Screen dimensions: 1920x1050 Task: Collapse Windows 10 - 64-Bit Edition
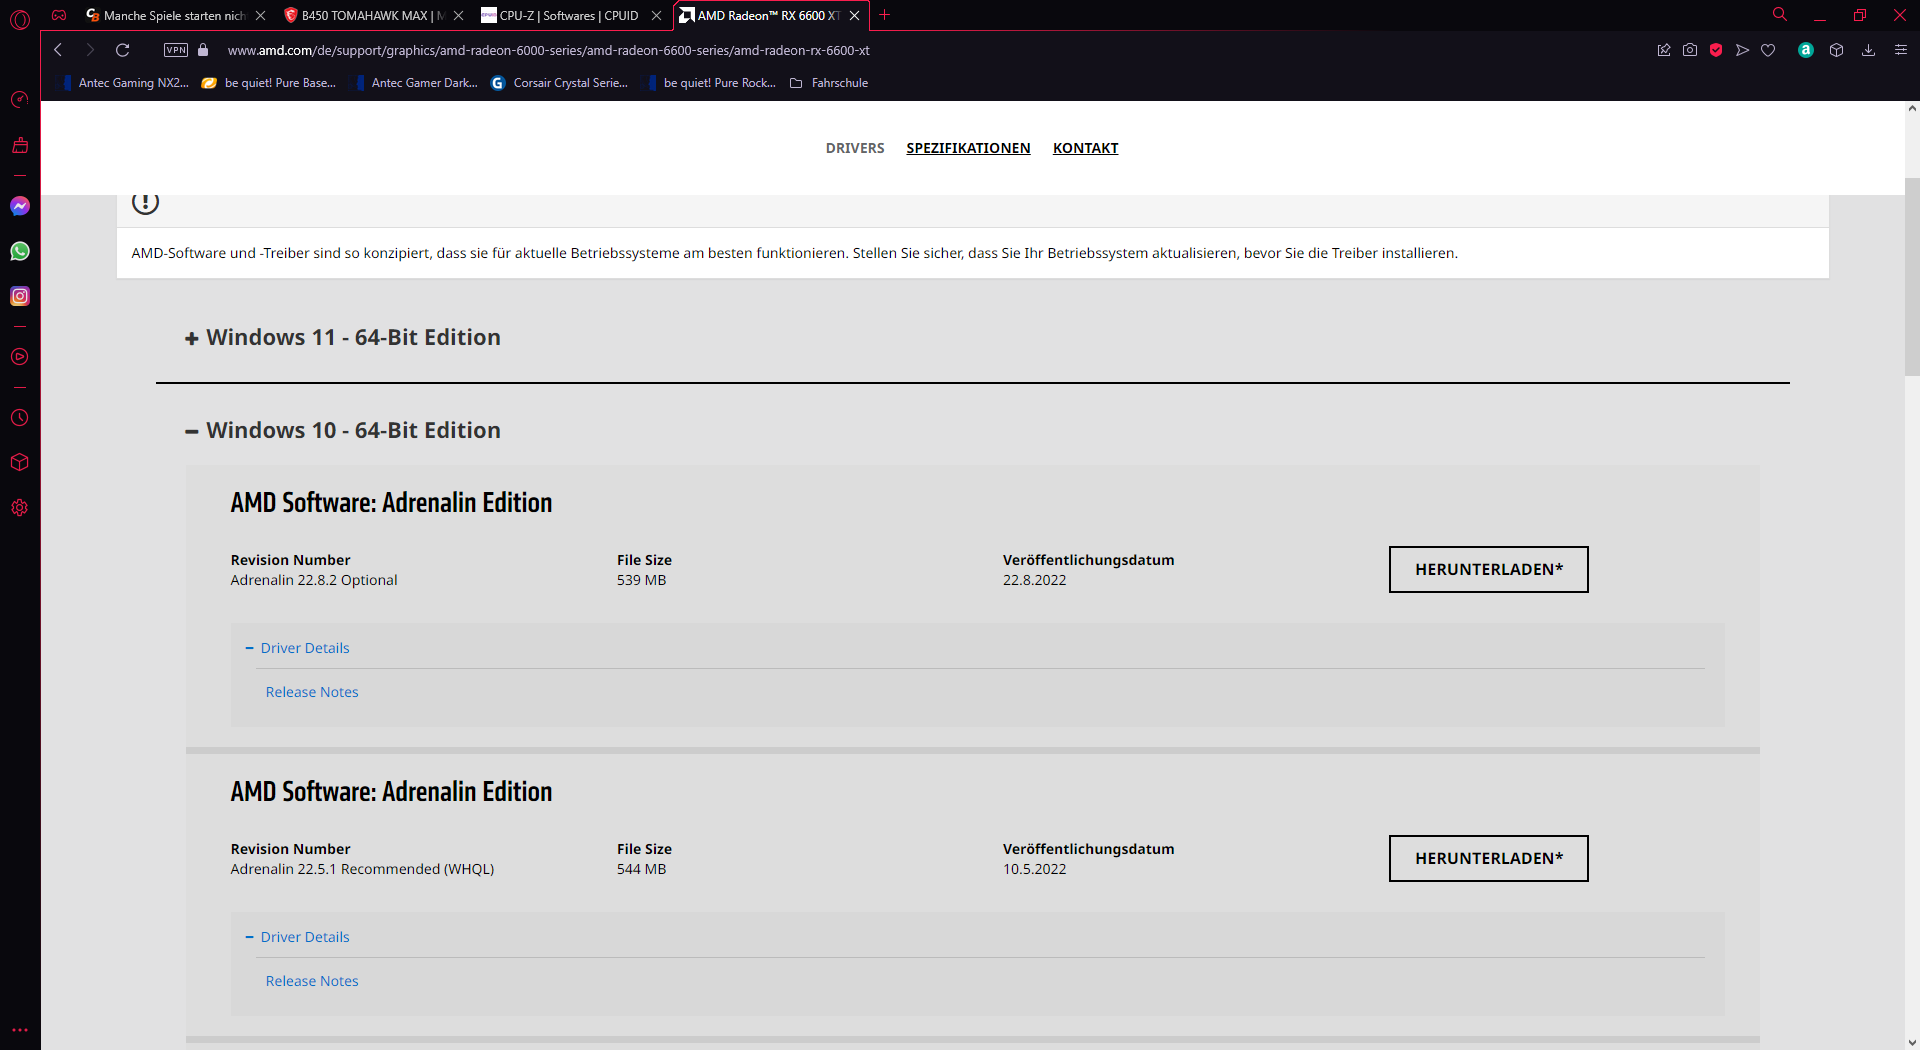coord(343,431)
